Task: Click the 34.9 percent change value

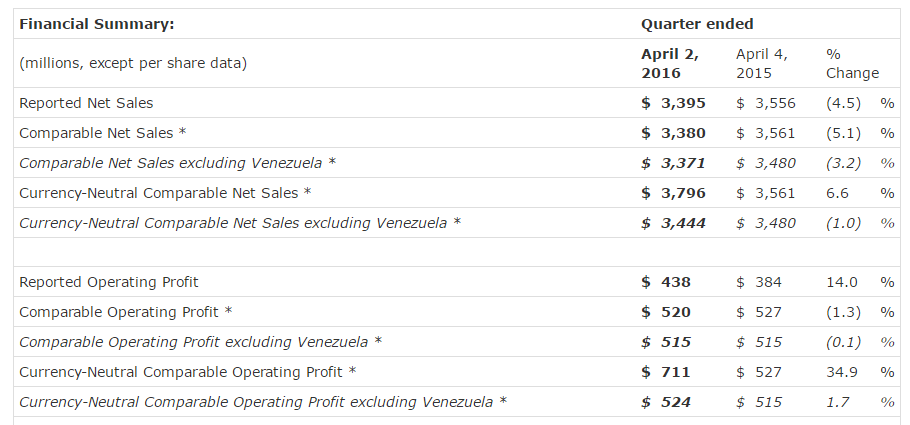Action: pyautogui.click(x=842, y=372)
